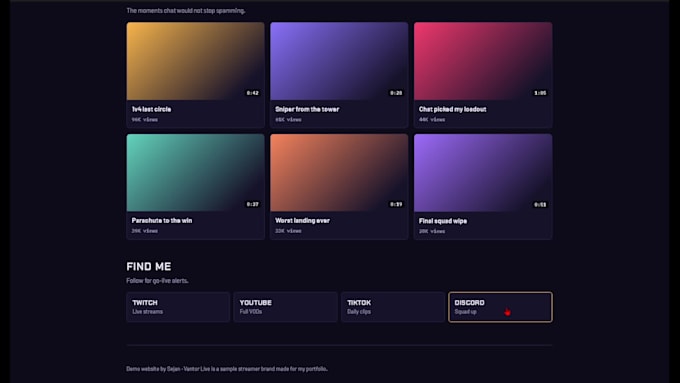Click the "FIND ME" section heading
Screen dimensions: 680x383
[149, 266]
